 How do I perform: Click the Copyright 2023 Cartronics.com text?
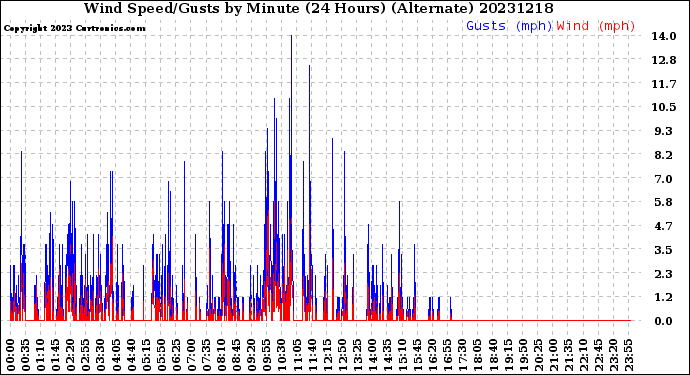(x=75, y=28)
